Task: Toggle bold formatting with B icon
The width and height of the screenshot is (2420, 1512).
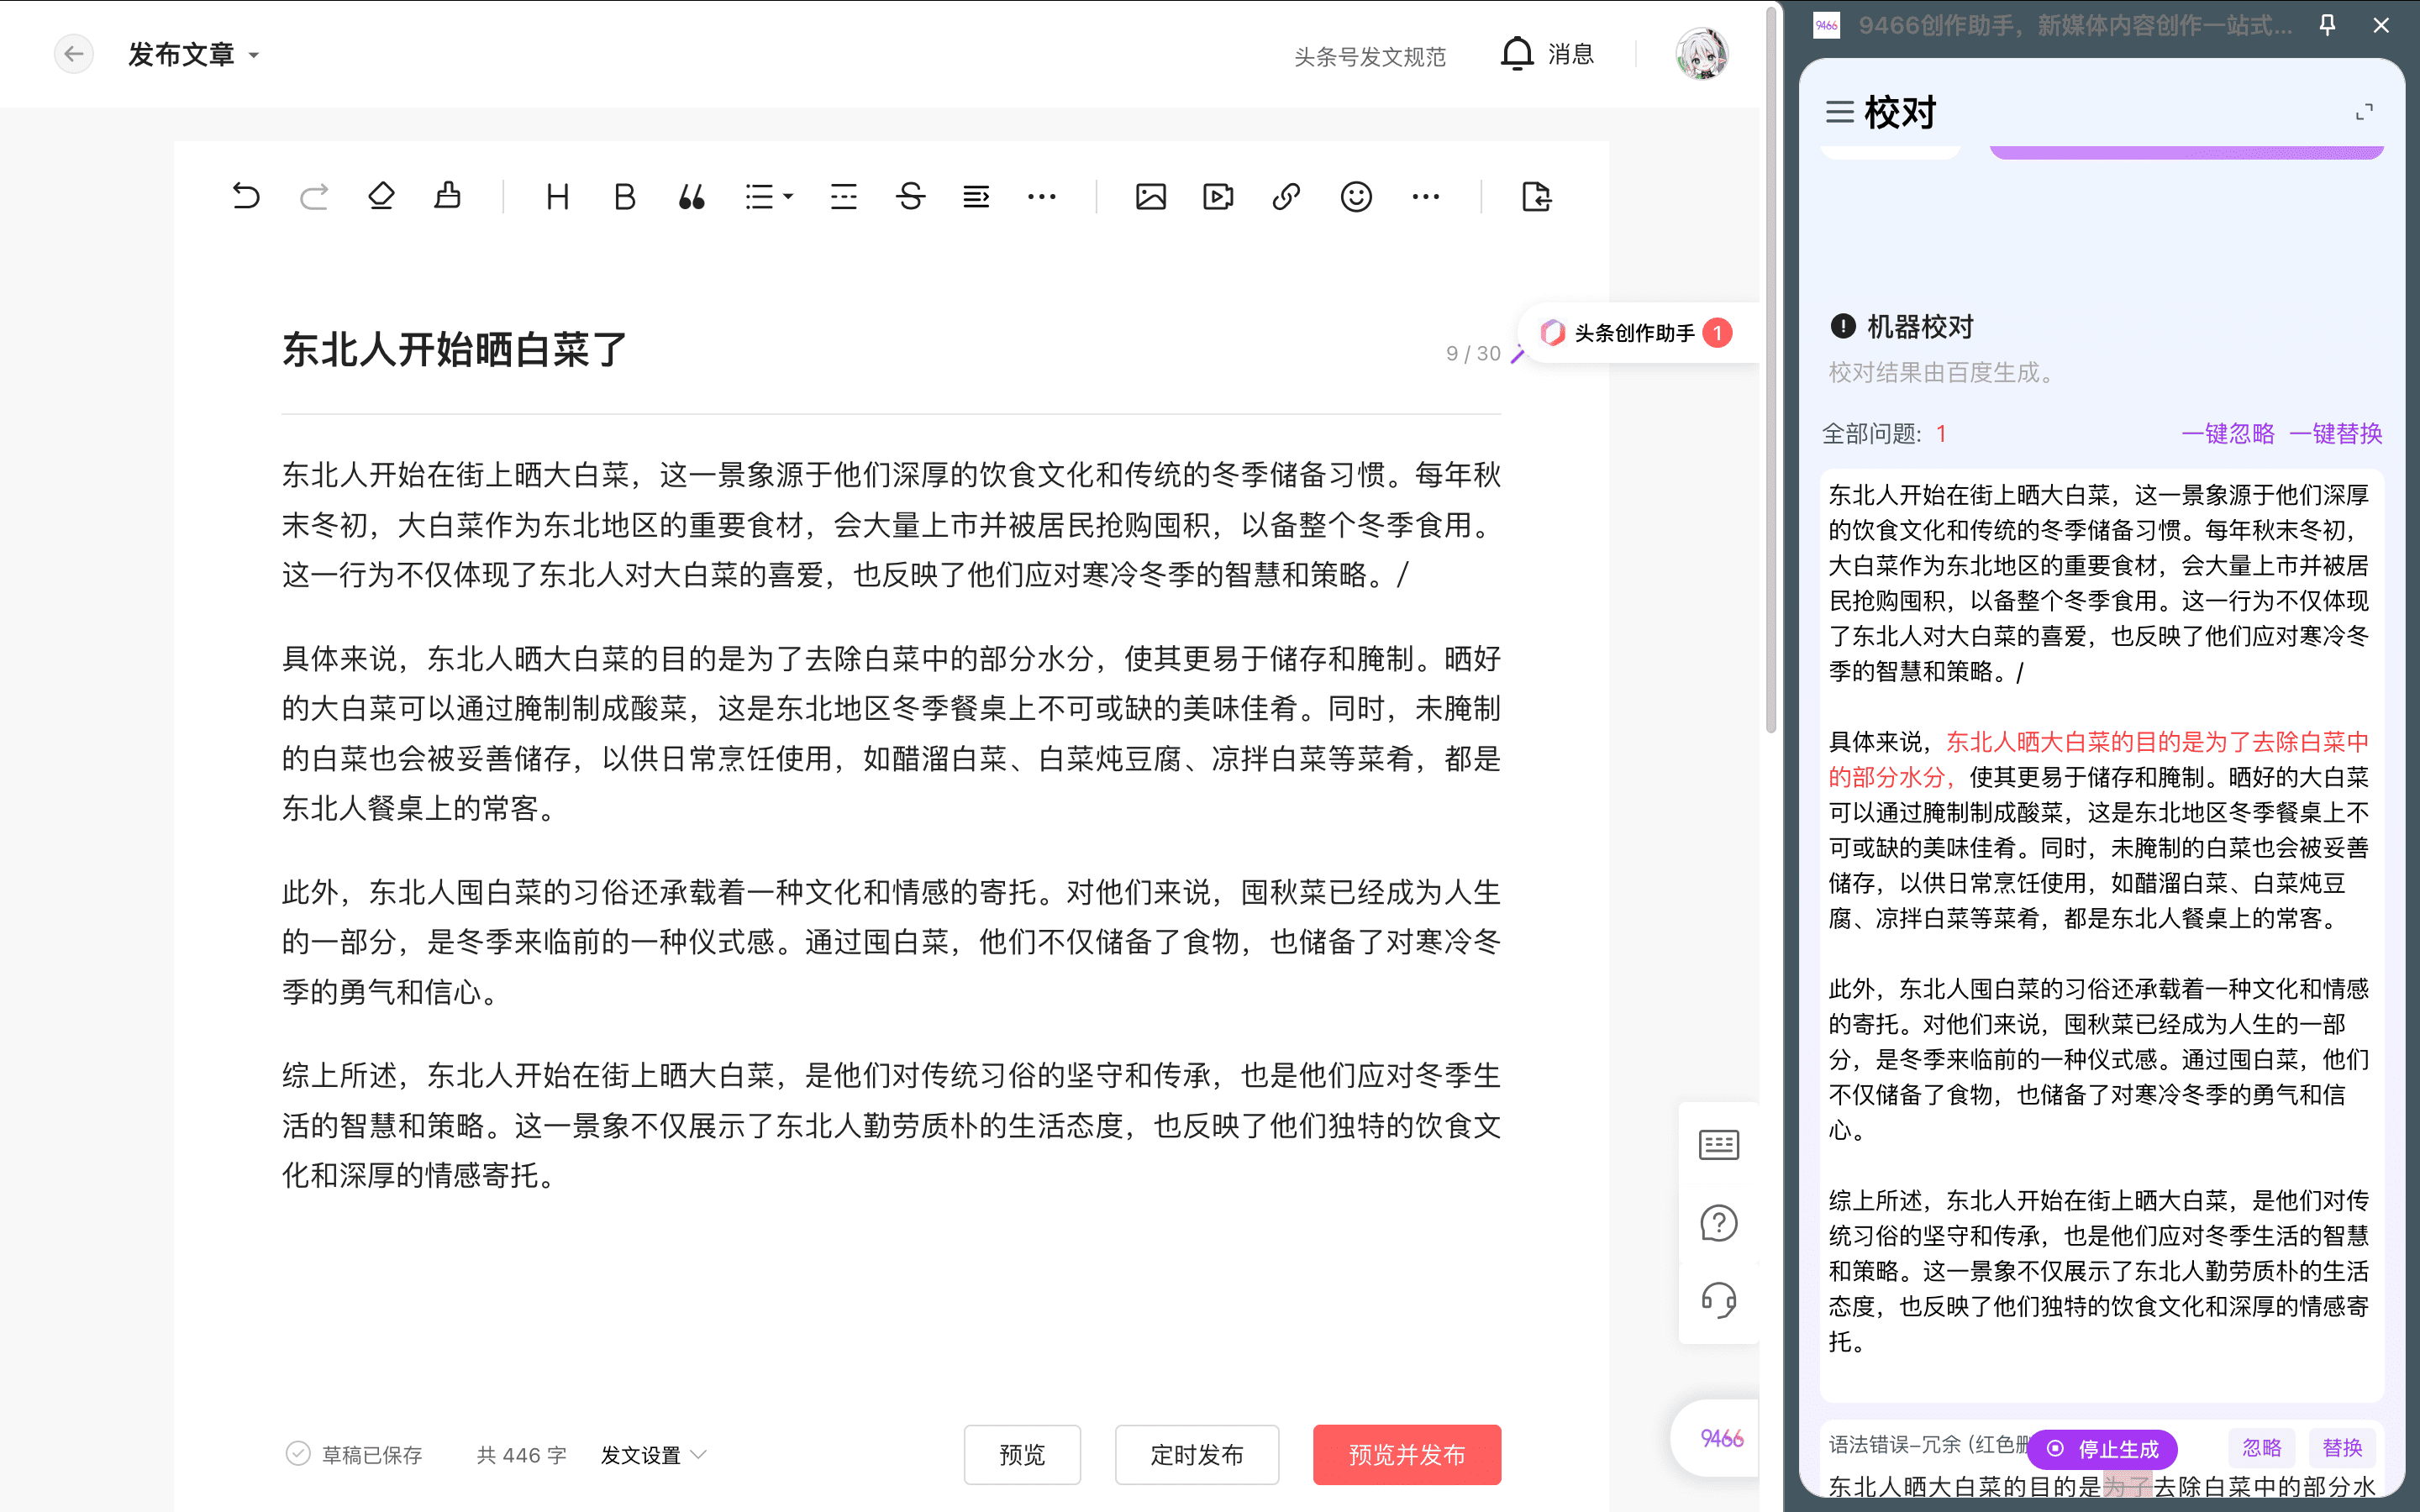Action: [624, 196]
